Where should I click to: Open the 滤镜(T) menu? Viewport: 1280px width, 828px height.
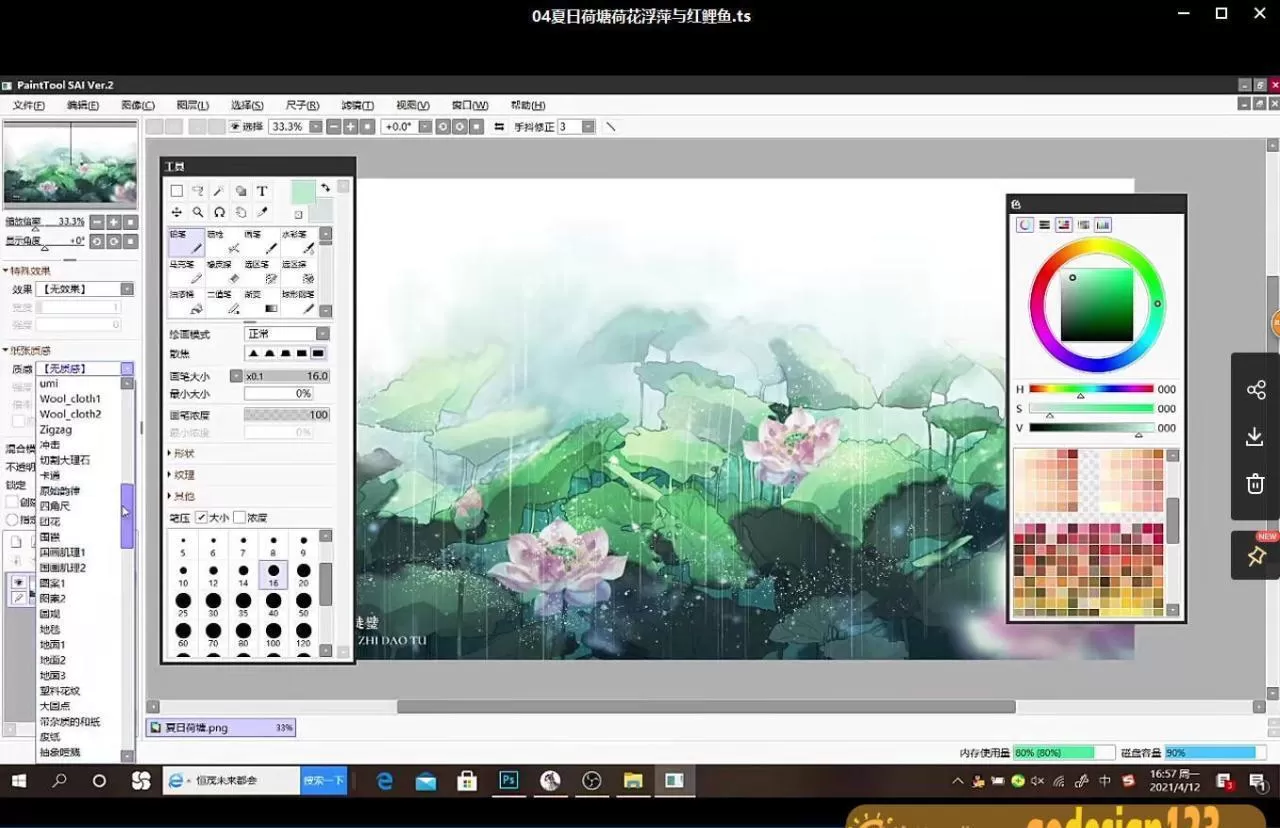357,105
